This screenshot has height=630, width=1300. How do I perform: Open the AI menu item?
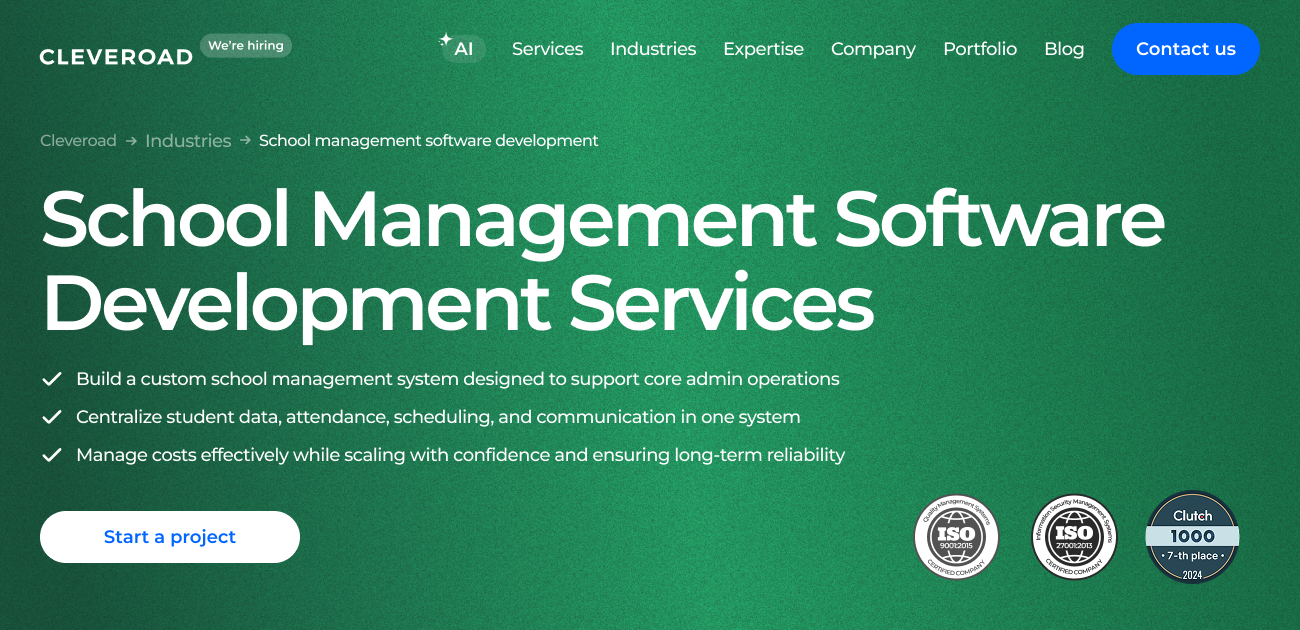[x=463, y=48]
